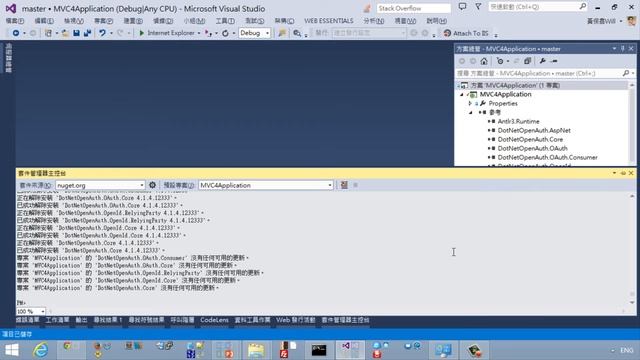
Task: Collapse the 參考 references node
Action: point(471,112)
